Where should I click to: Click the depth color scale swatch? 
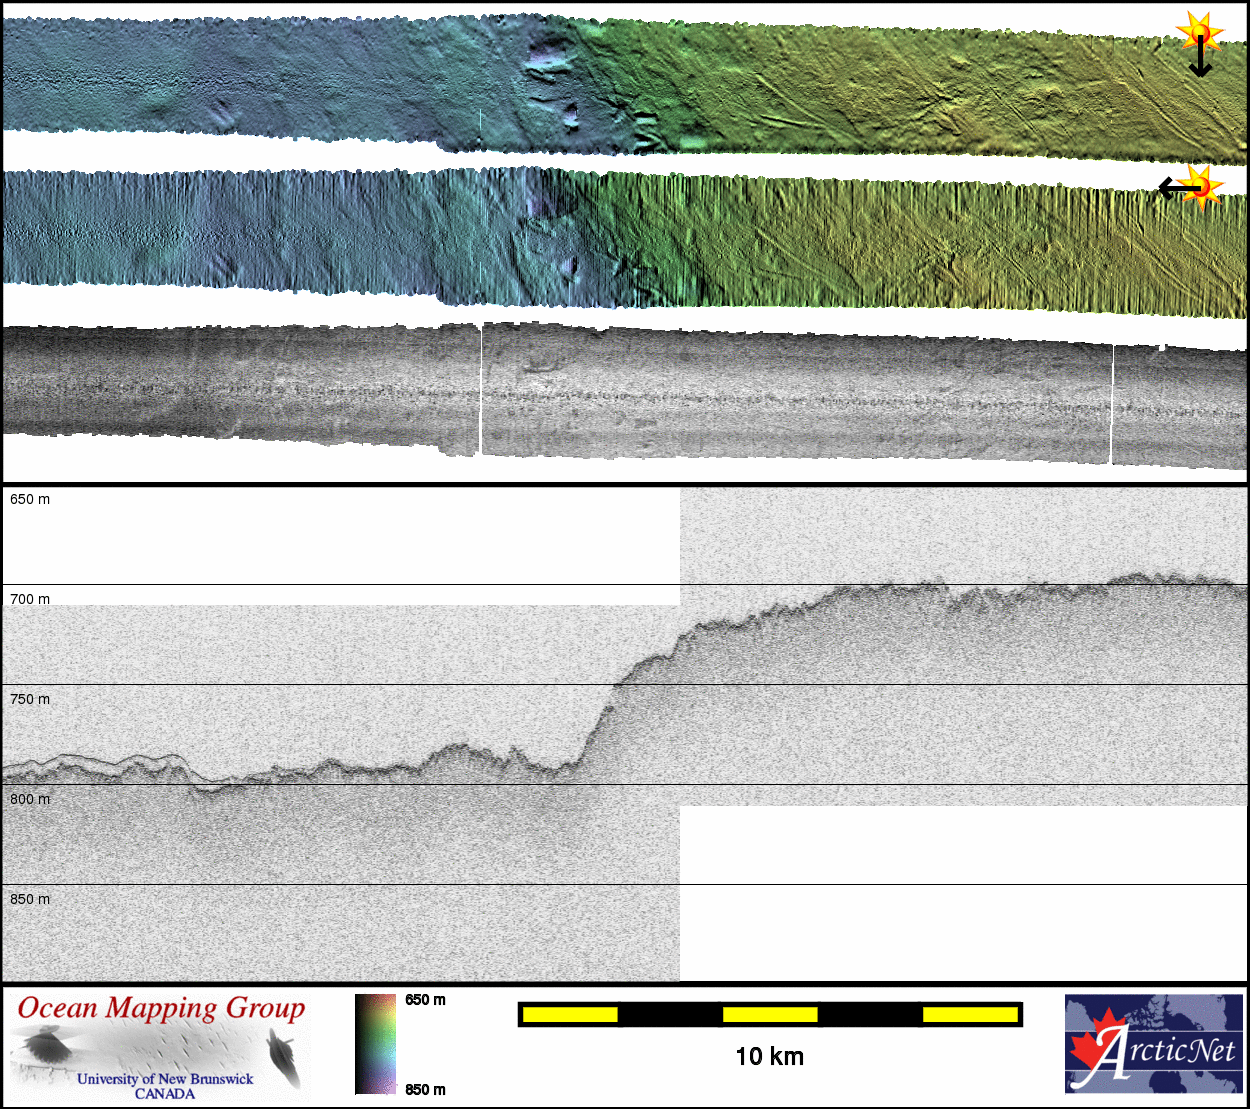pos(375,1044)
